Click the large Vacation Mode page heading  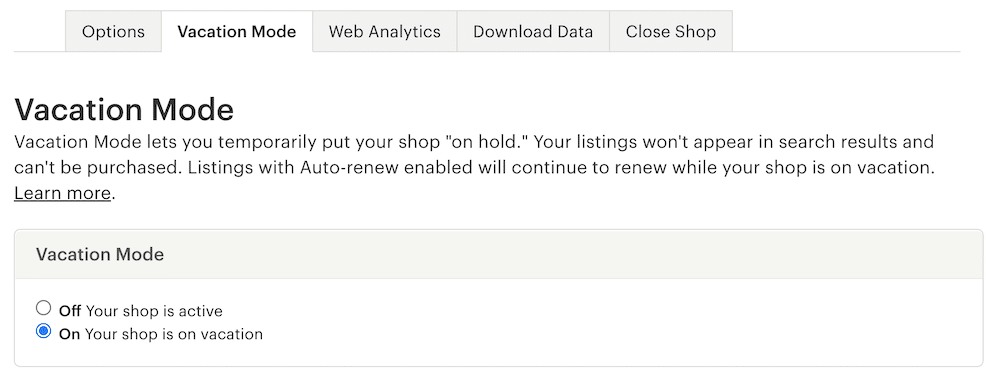[124, 110]
